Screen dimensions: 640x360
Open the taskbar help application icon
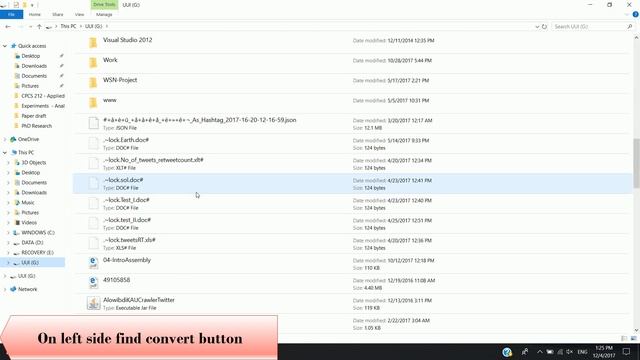click(507, 352)
